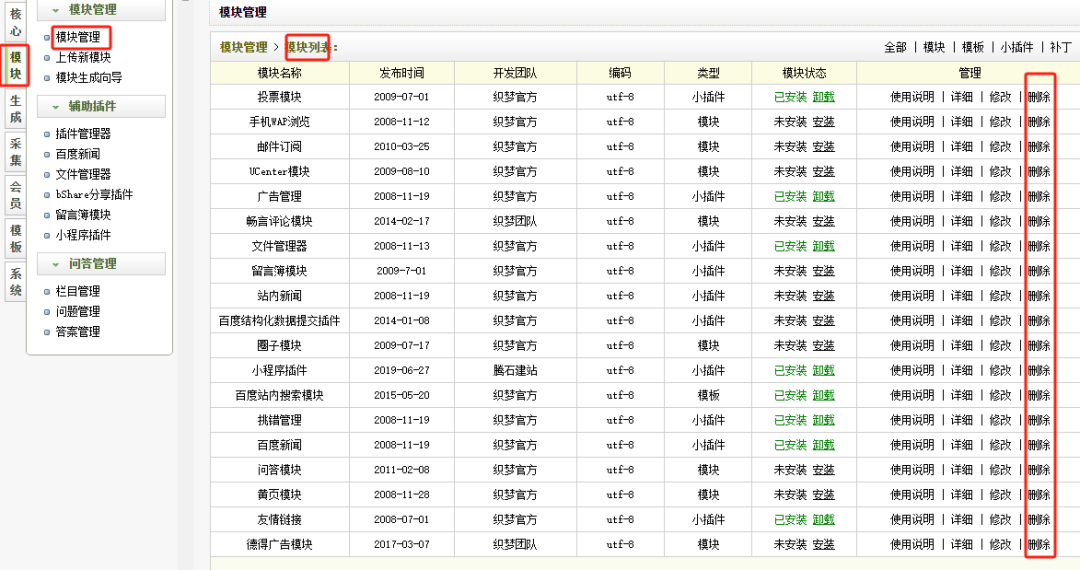1080x570 pixels.
Task: Uninstall the 百度站内搜索模块
Action: pos(824,395)
